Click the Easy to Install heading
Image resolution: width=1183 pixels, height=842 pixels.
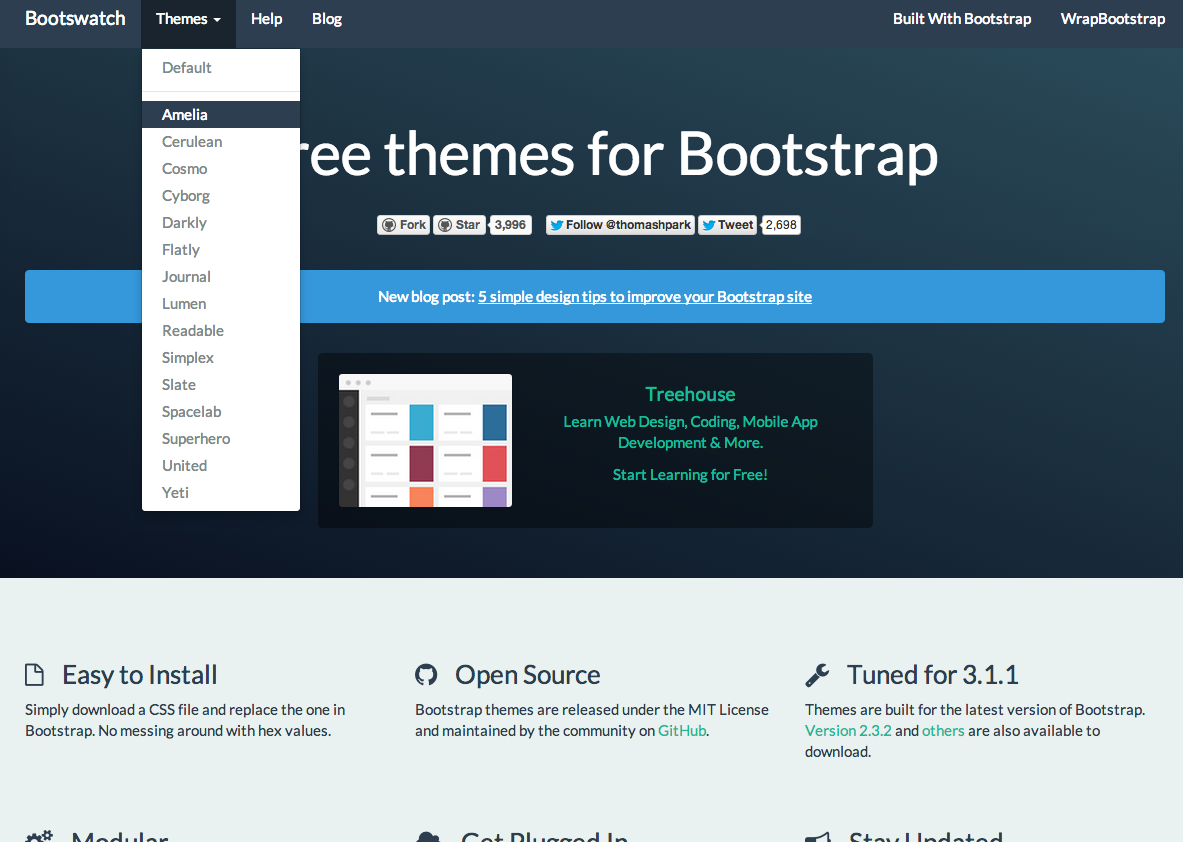pos(140,675)
